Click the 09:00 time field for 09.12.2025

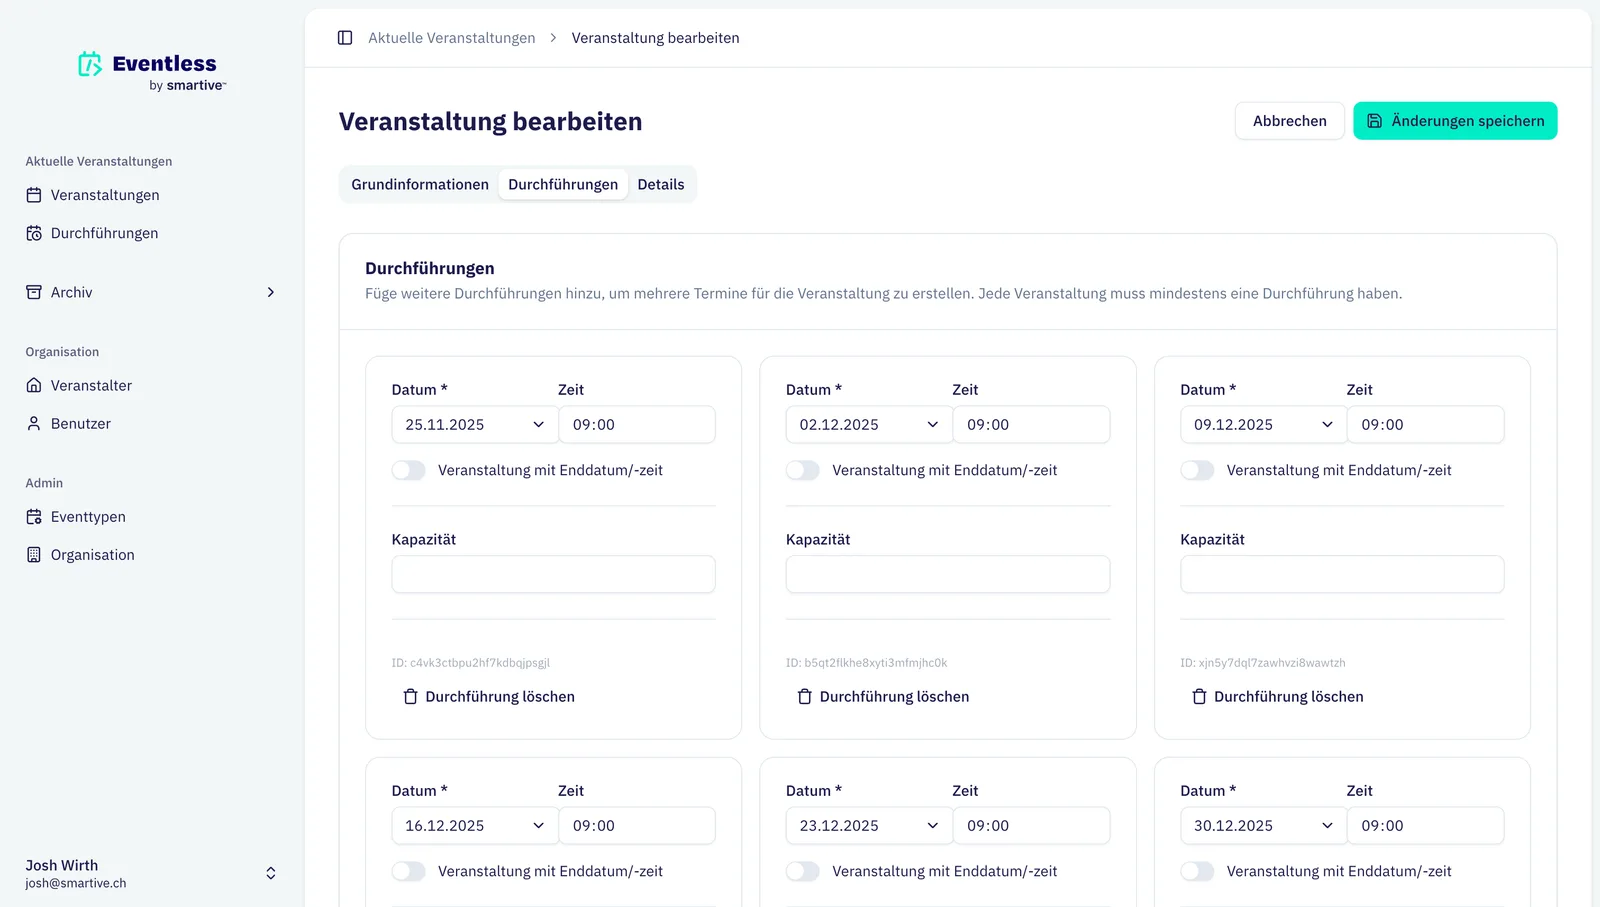tap(1426, 425)
